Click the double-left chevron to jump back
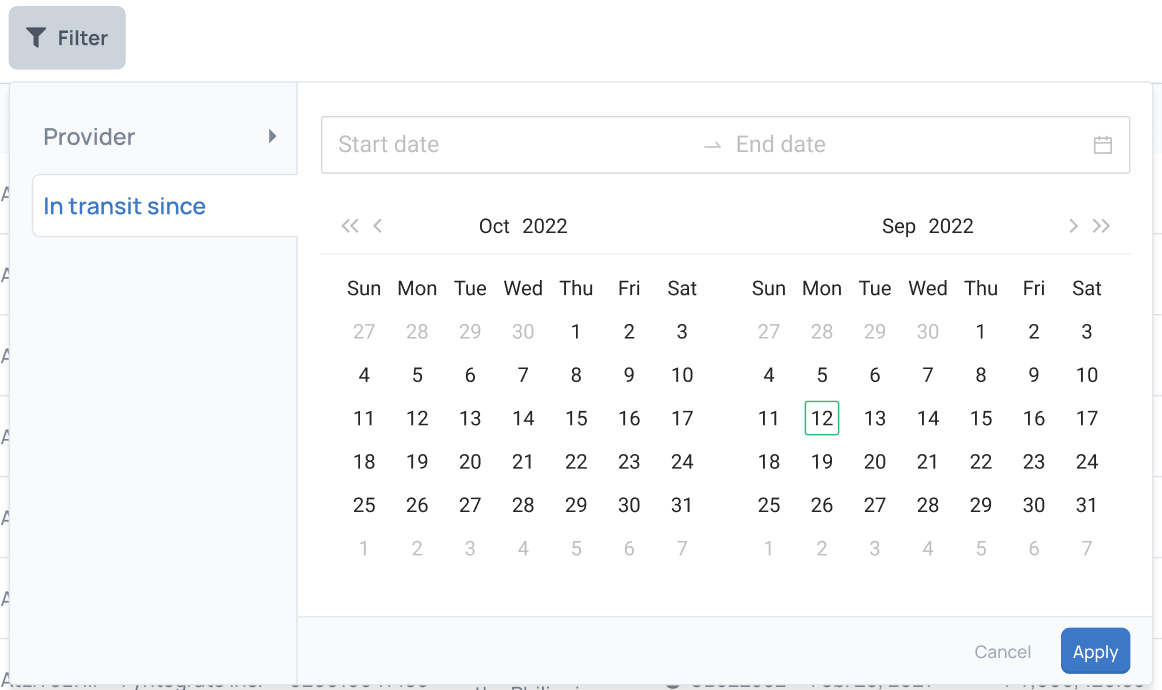The image size is (1162, 690). tap(349, 226)
